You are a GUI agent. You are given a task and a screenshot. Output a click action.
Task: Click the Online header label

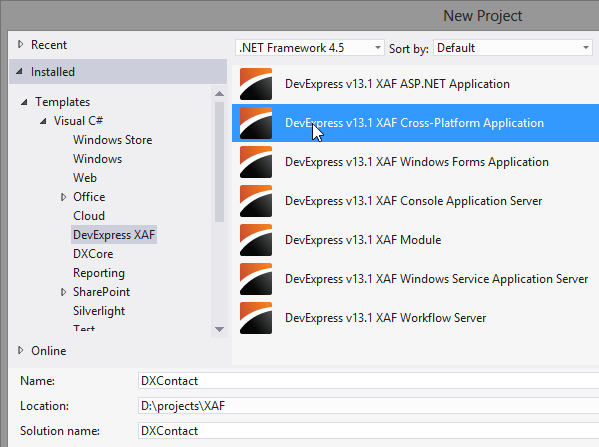(49, 351)
